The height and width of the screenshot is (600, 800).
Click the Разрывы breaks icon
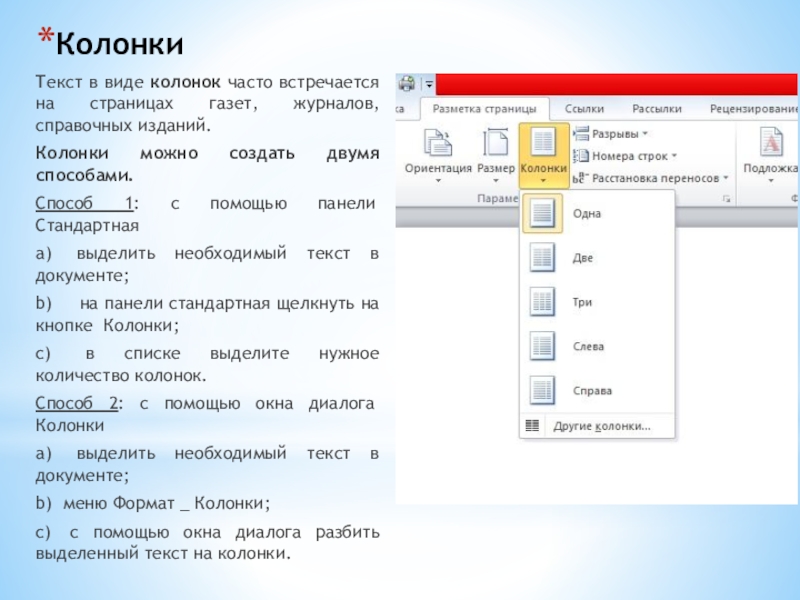581,134
